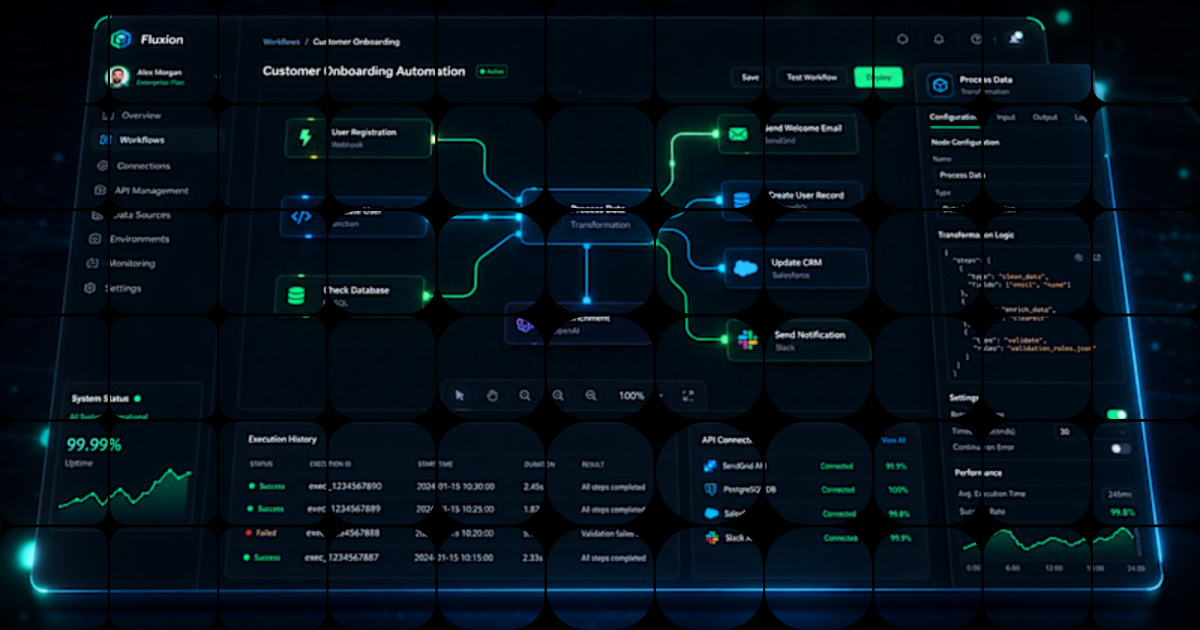Copy the Transformation Logic code
1200x630 pixels.
point(1079,257)
